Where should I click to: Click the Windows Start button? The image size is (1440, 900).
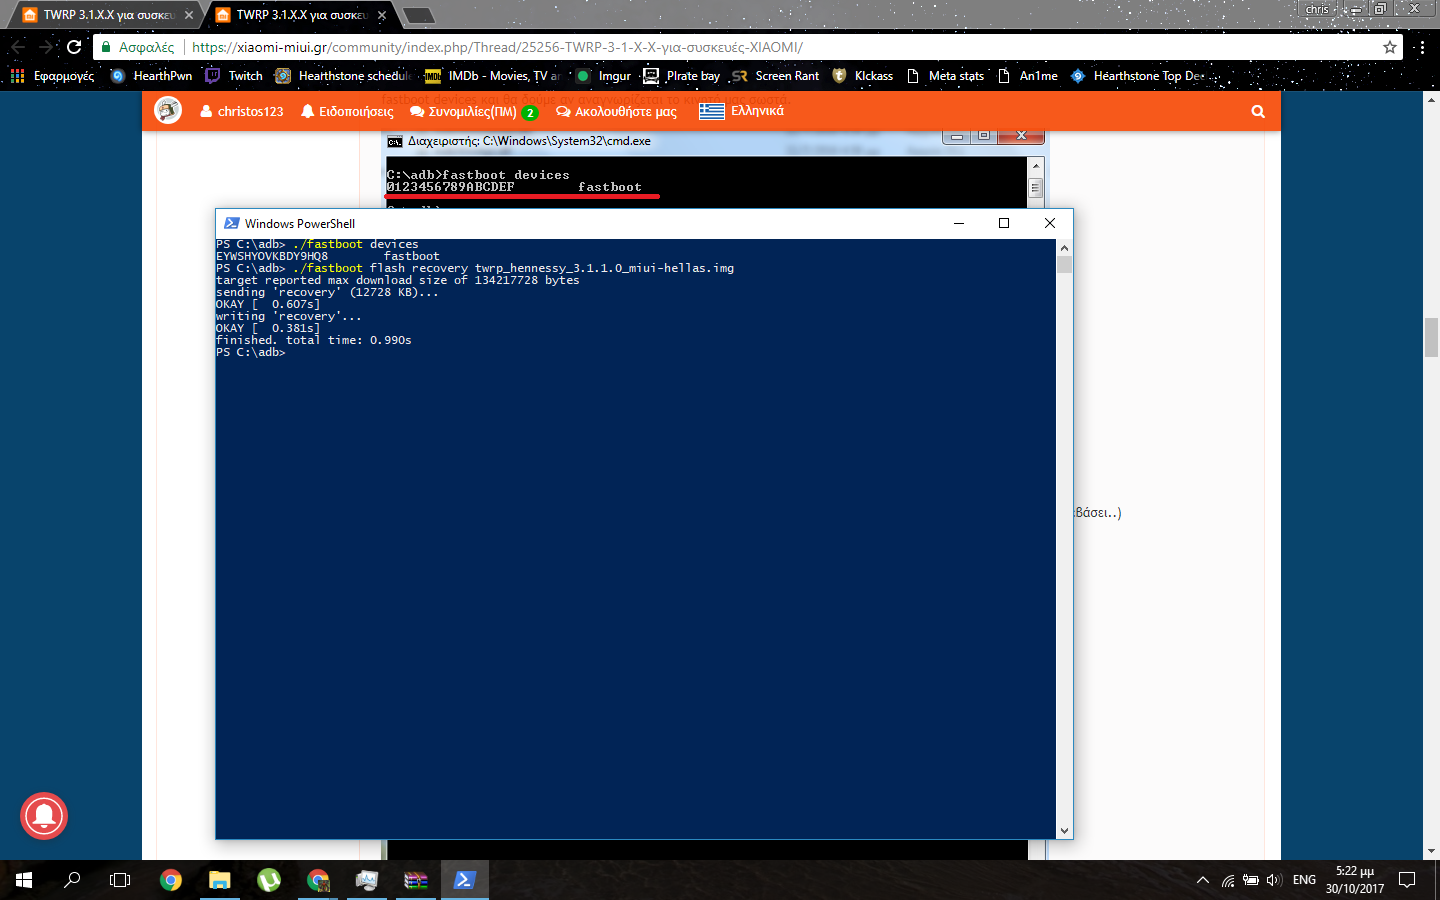[24, 880]
